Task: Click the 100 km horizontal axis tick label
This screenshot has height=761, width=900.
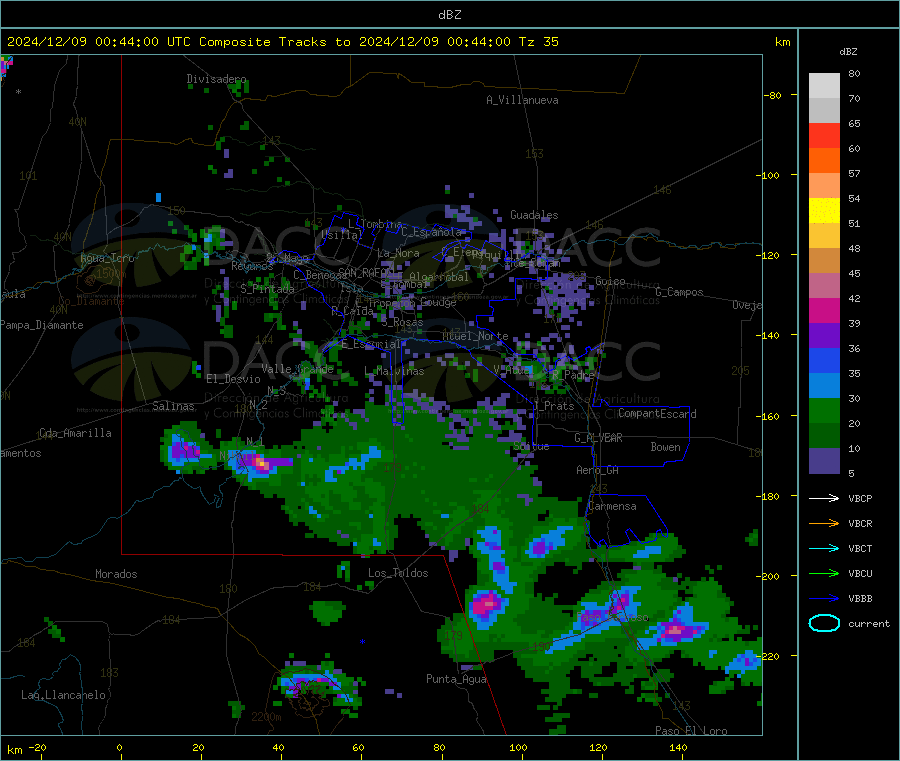Action: coord(518,748)
